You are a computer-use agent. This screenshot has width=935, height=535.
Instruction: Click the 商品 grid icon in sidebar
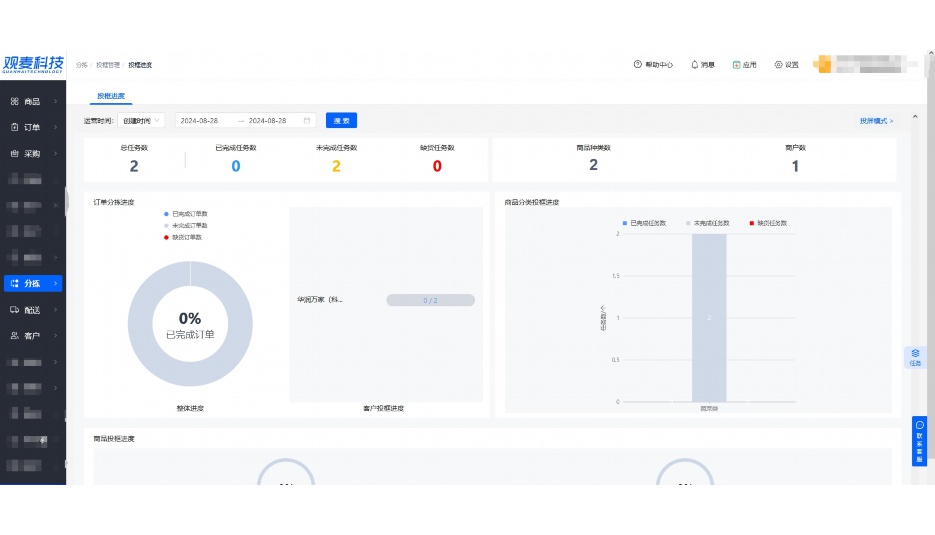(x=14, y=101)
